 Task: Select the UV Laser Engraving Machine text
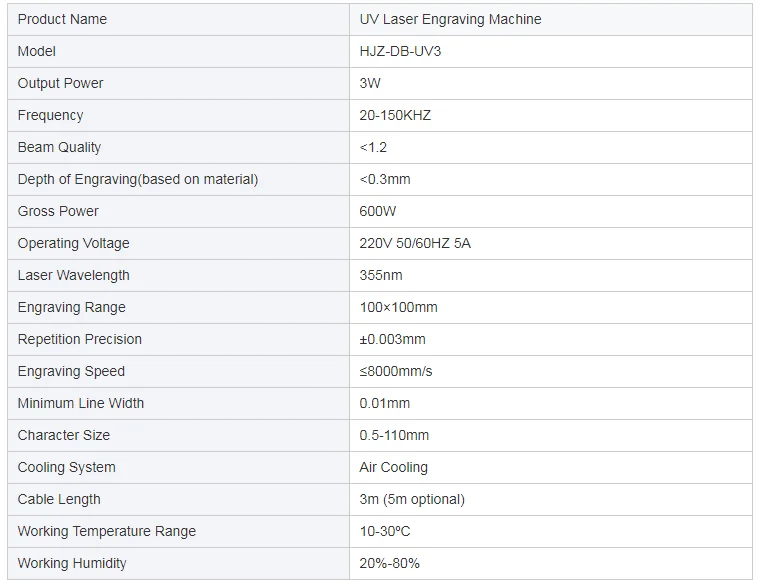coord(450,19)
